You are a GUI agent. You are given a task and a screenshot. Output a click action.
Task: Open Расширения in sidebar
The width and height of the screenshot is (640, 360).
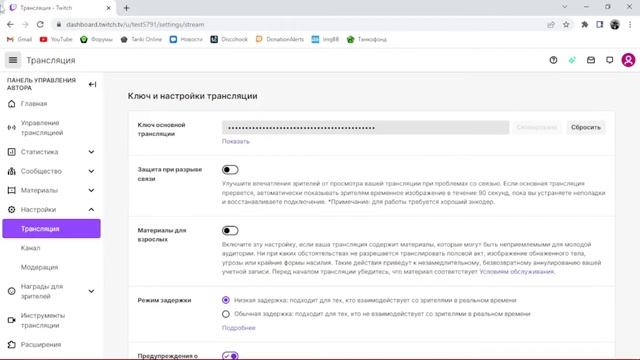click(41, 344)
